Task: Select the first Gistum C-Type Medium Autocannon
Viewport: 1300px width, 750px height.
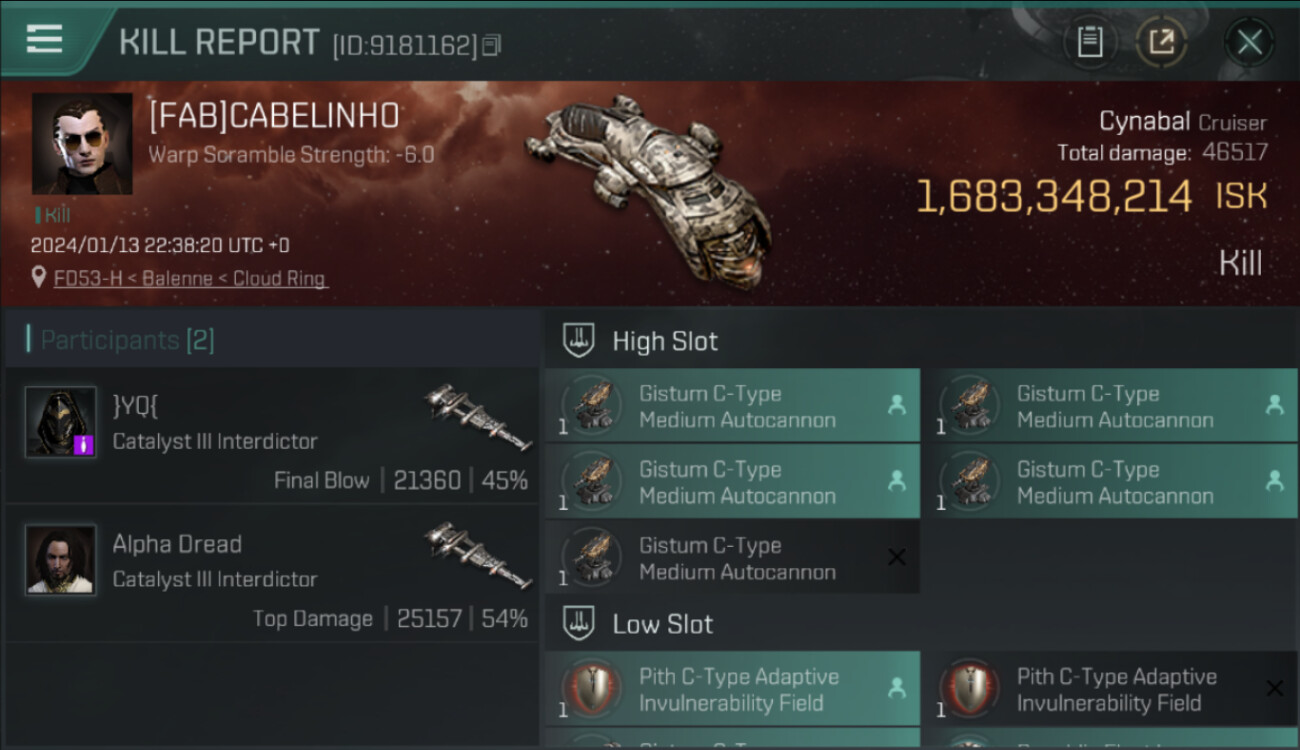Action: 731,406
